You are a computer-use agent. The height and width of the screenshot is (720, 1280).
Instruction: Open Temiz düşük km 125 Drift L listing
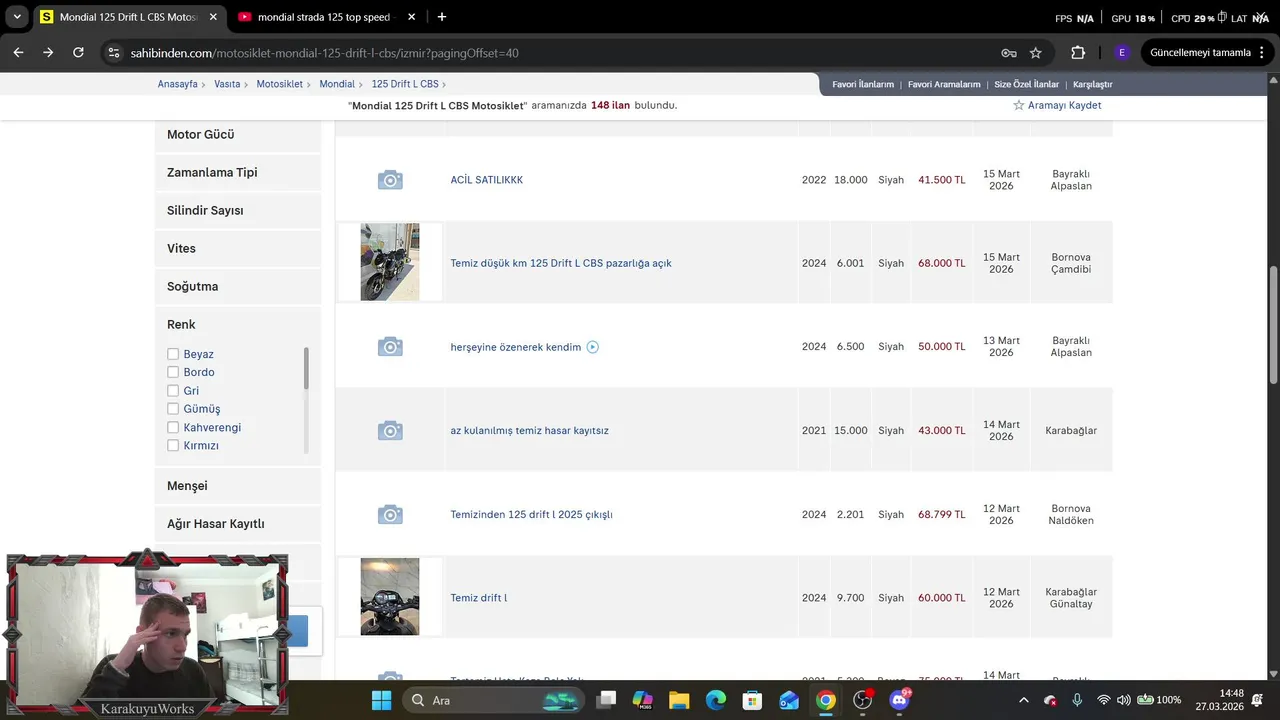[561, 263]
